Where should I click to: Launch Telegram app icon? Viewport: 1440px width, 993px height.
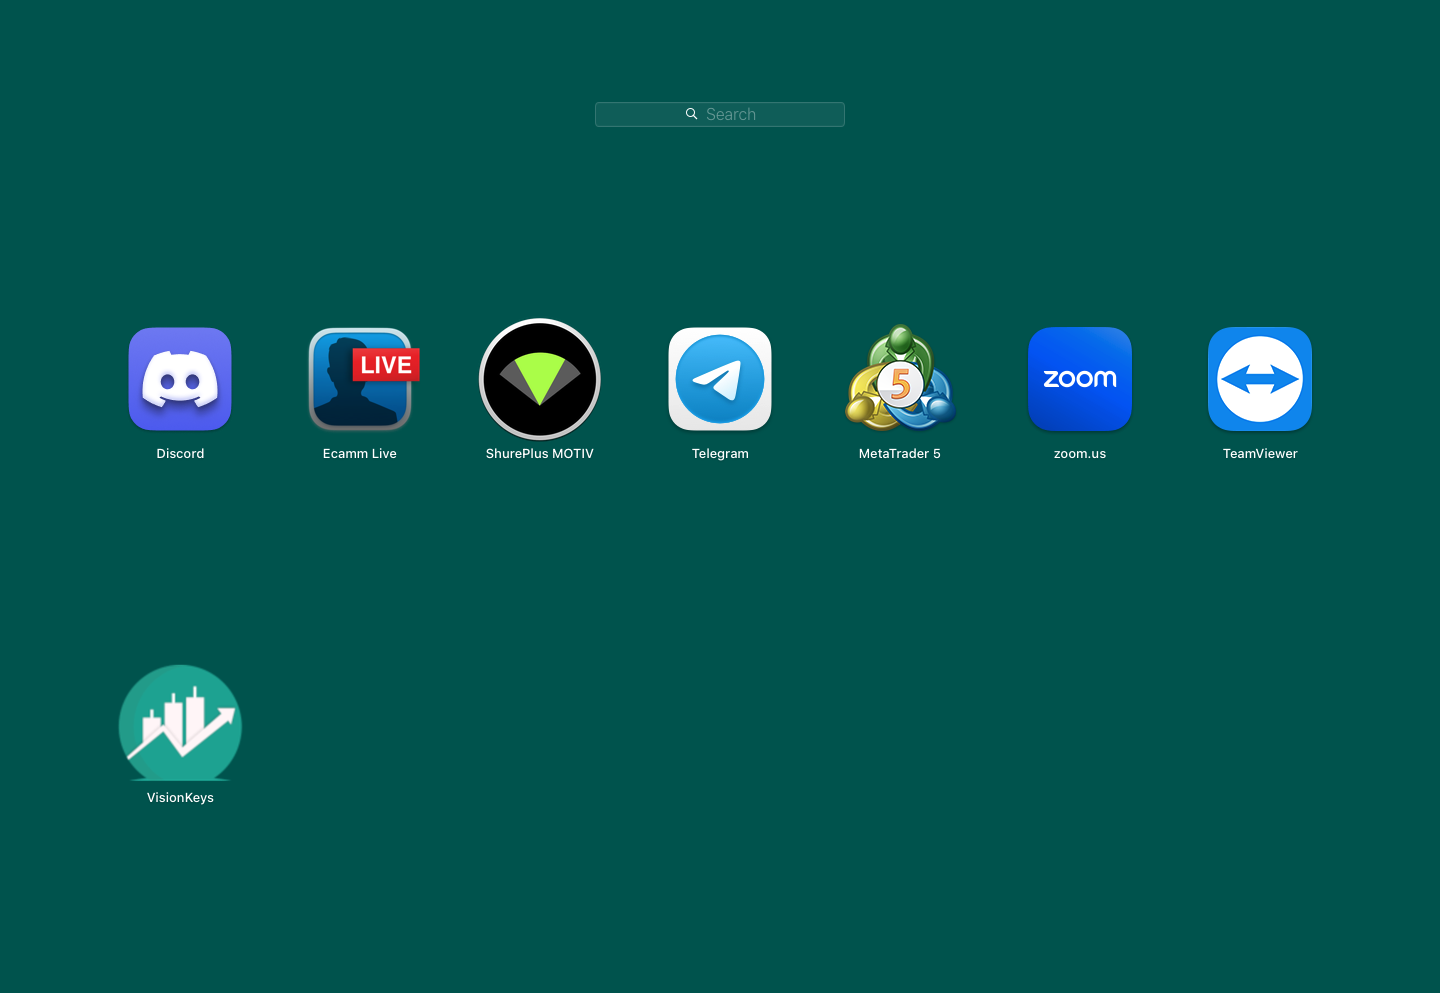[x=720, y=379]
